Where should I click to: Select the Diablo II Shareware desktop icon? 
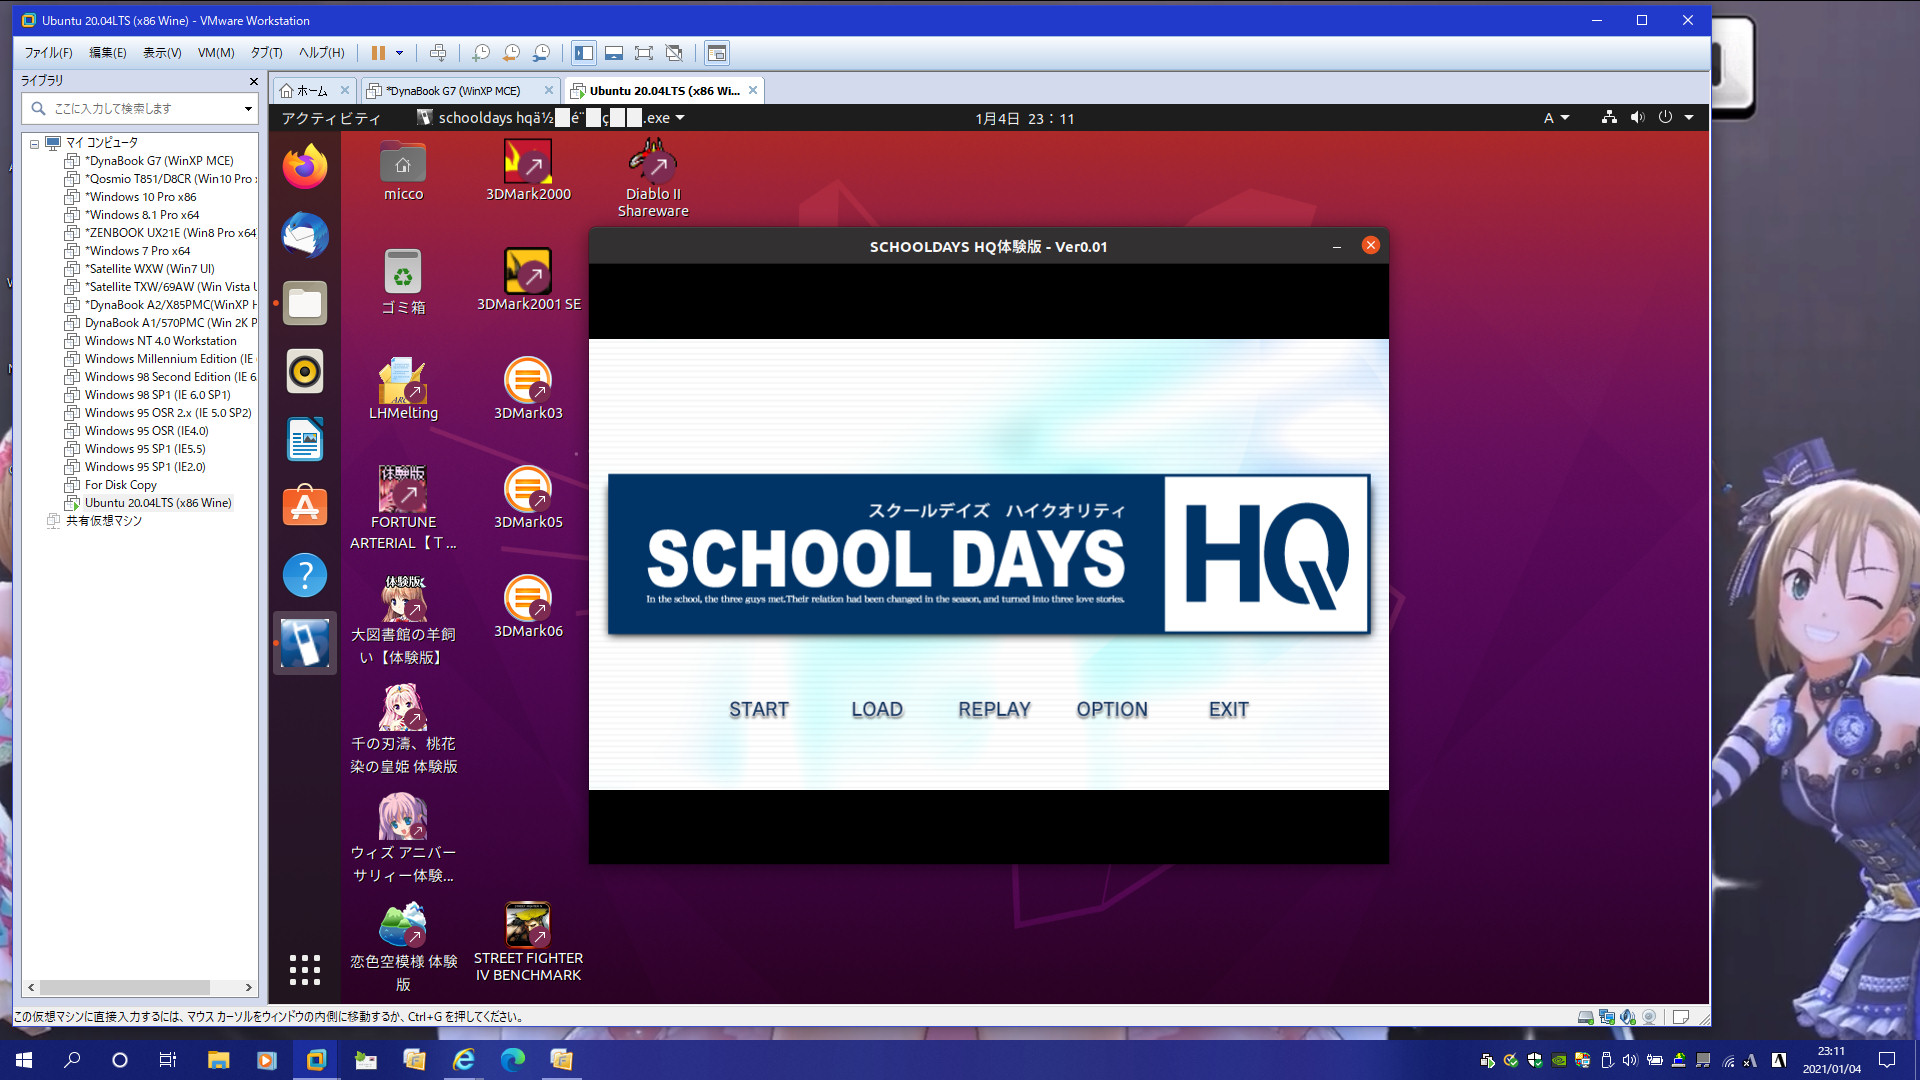[x=653, y=179]
